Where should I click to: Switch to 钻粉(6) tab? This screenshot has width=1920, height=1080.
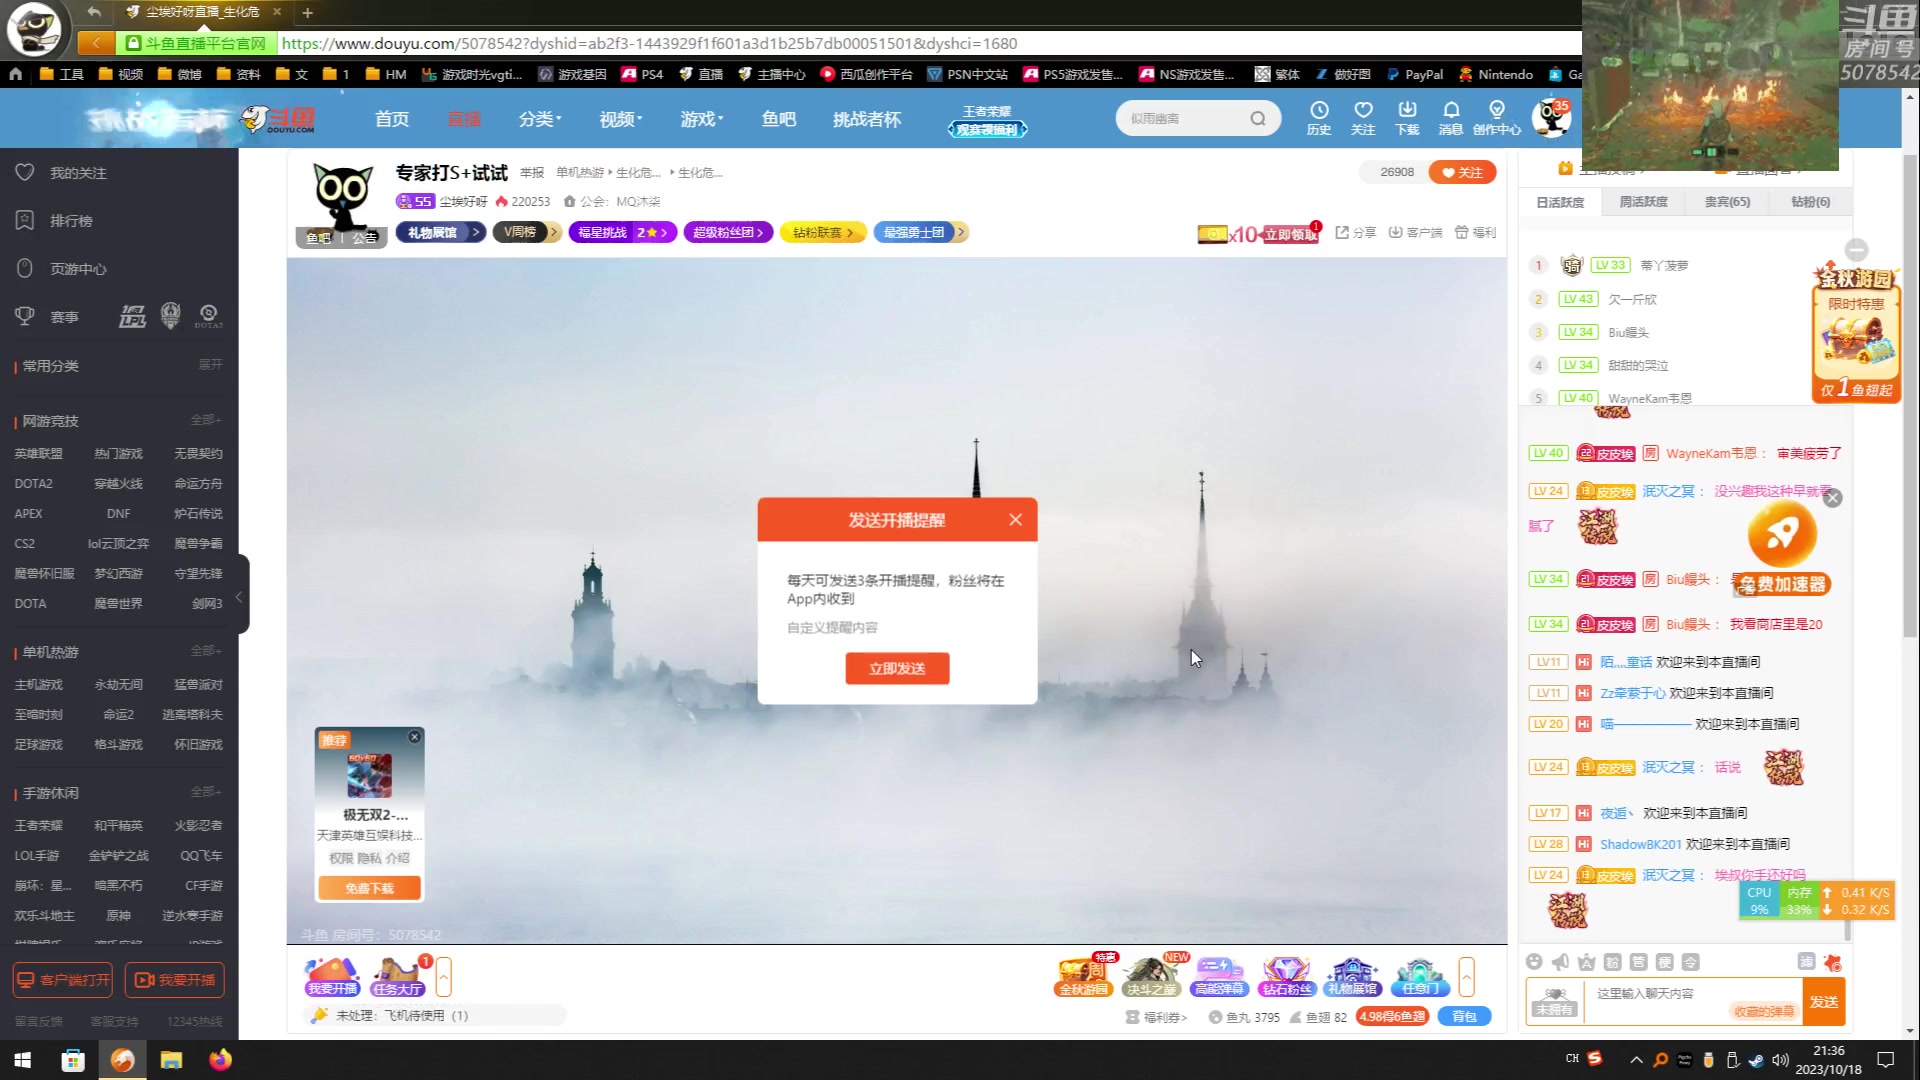click(x=1810, y=201)
